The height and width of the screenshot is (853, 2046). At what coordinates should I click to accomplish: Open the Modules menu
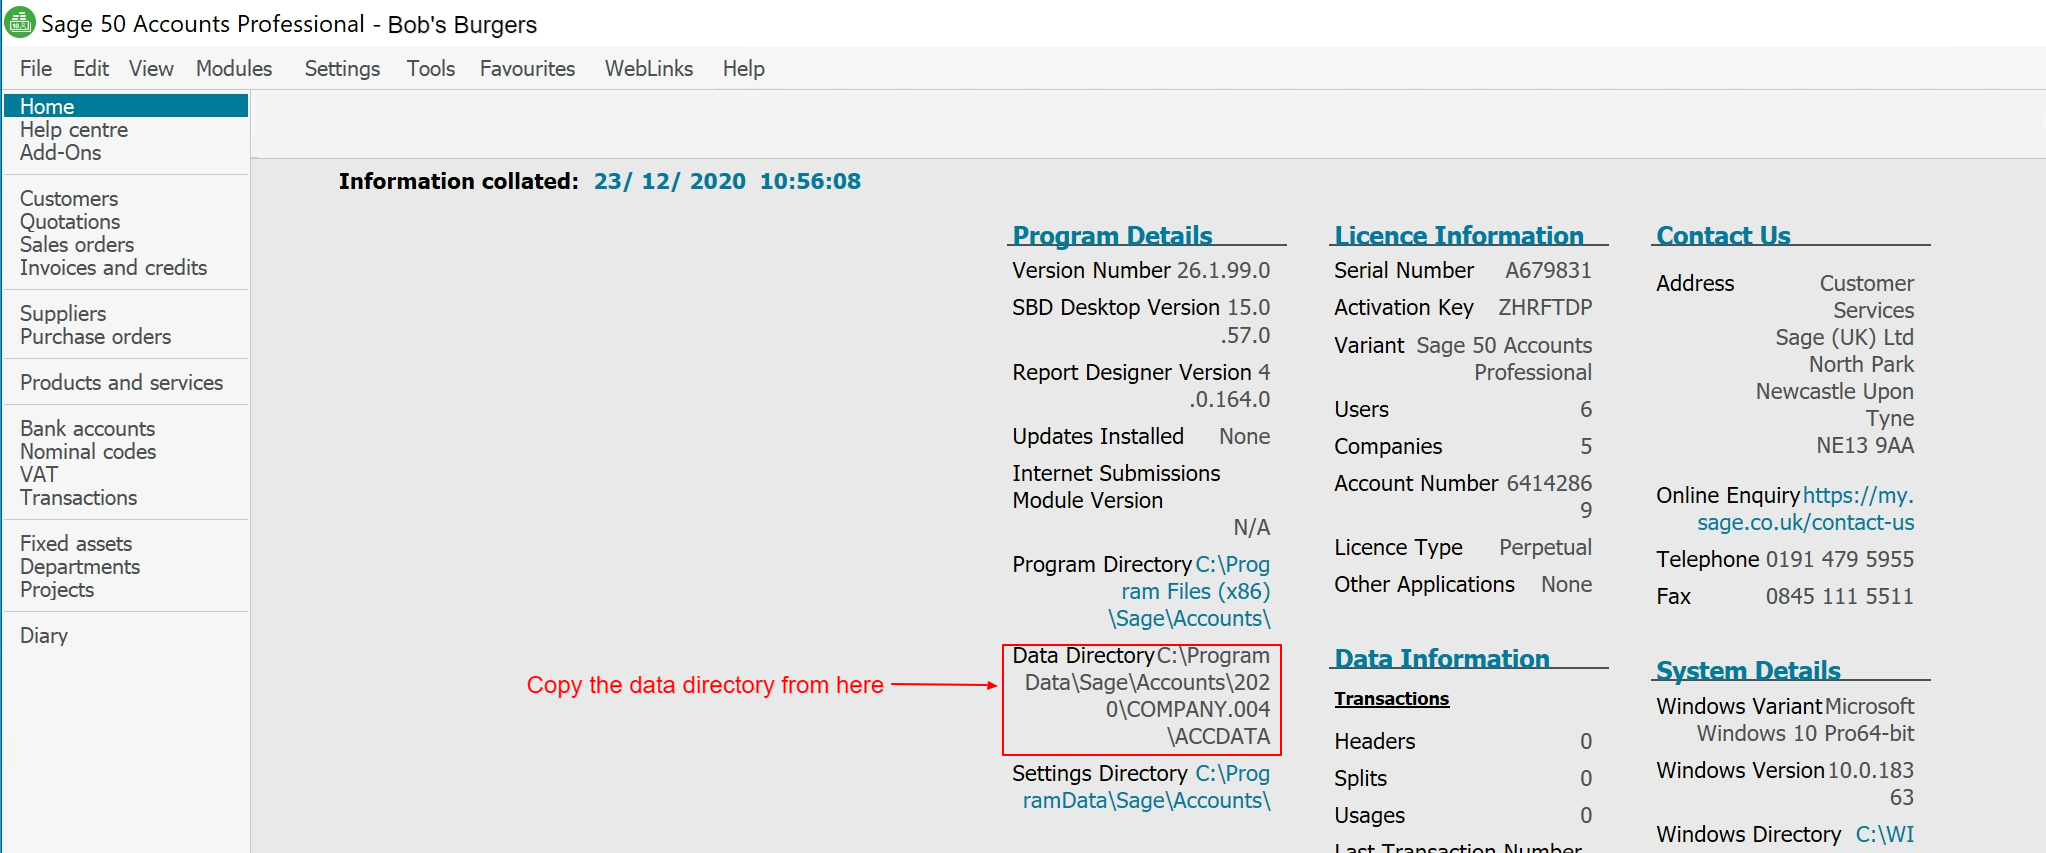pyautogui.click(x=234, y=68)
